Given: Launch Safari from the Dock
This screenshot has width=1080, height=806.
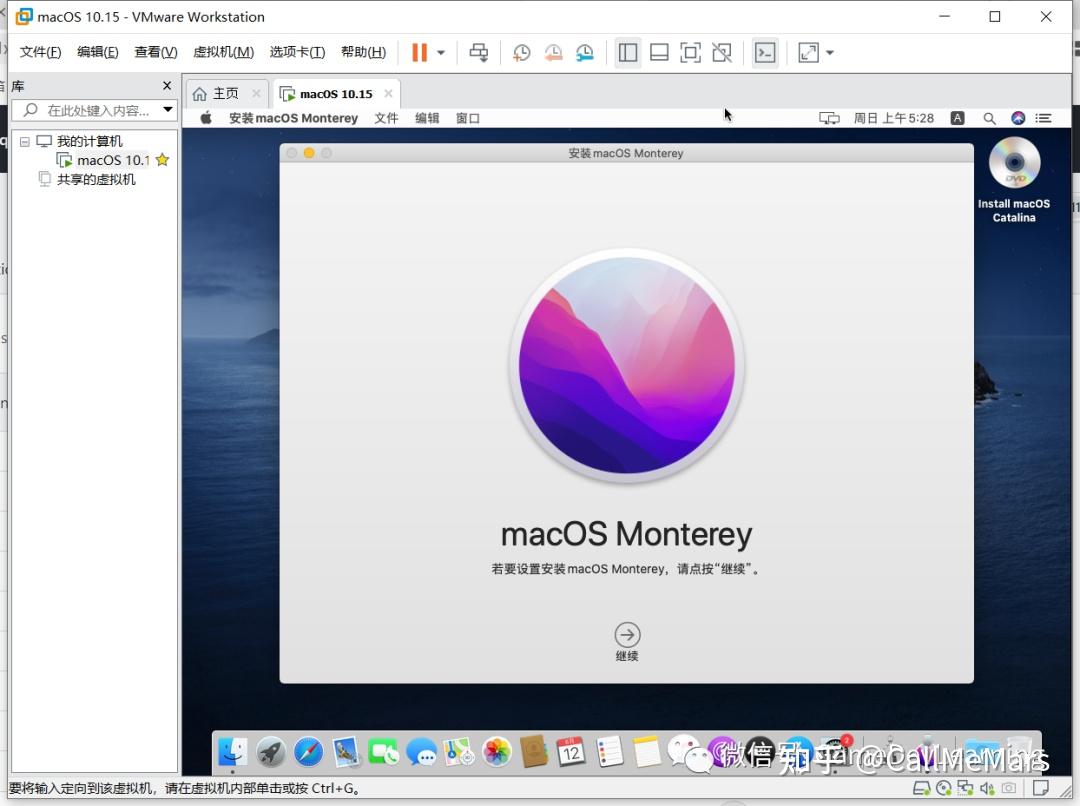Looking at the screenshot, I should coord(309,752).
